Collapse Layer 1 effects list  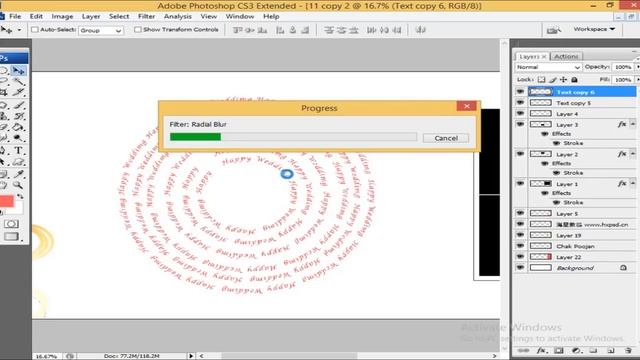[633, 184]
